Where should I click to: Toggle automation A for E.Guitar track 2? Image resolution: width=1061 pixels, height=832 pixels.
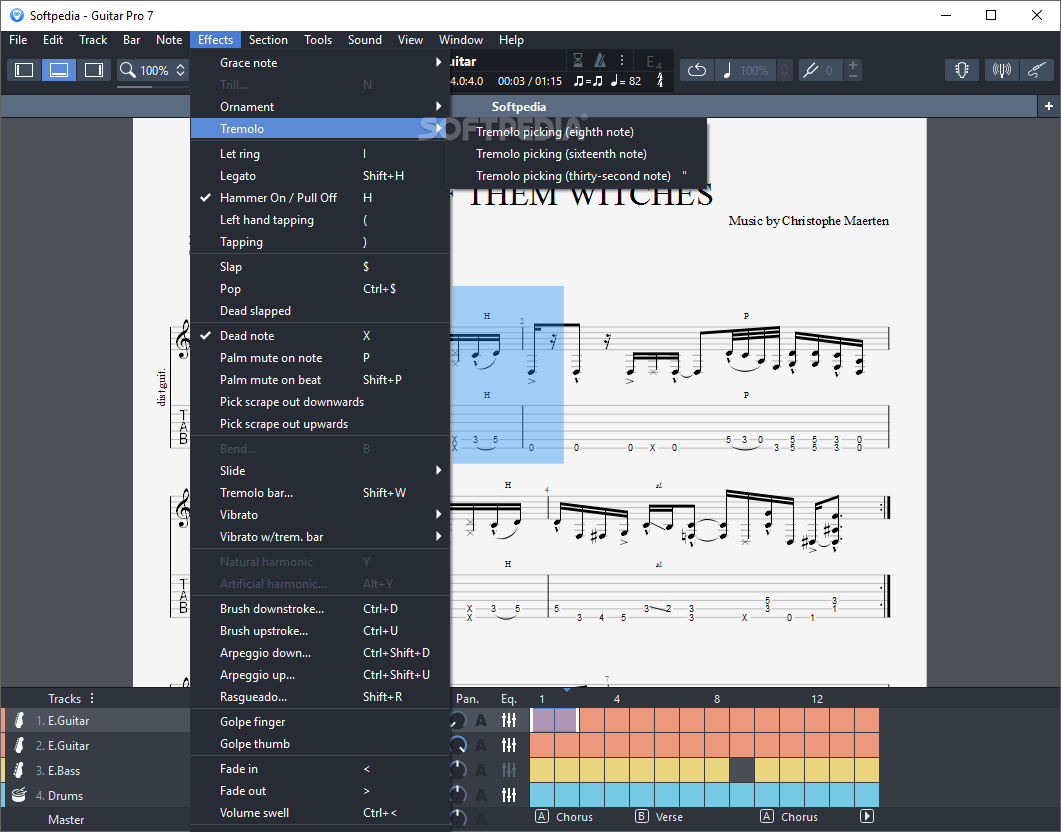tap(481, 745)
